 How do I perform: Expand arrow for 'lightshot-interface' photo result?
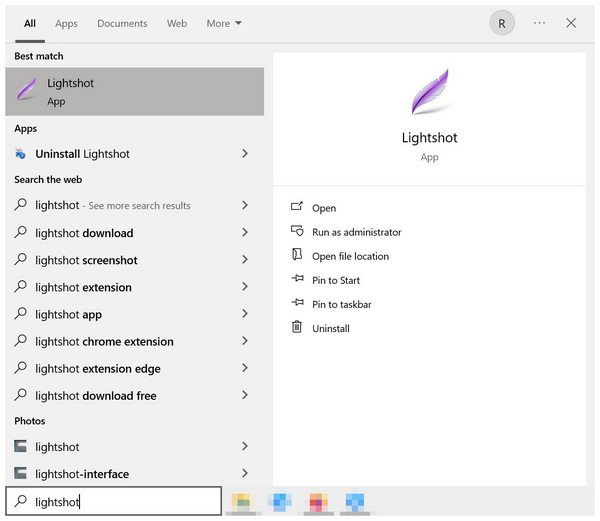[245, 473]
